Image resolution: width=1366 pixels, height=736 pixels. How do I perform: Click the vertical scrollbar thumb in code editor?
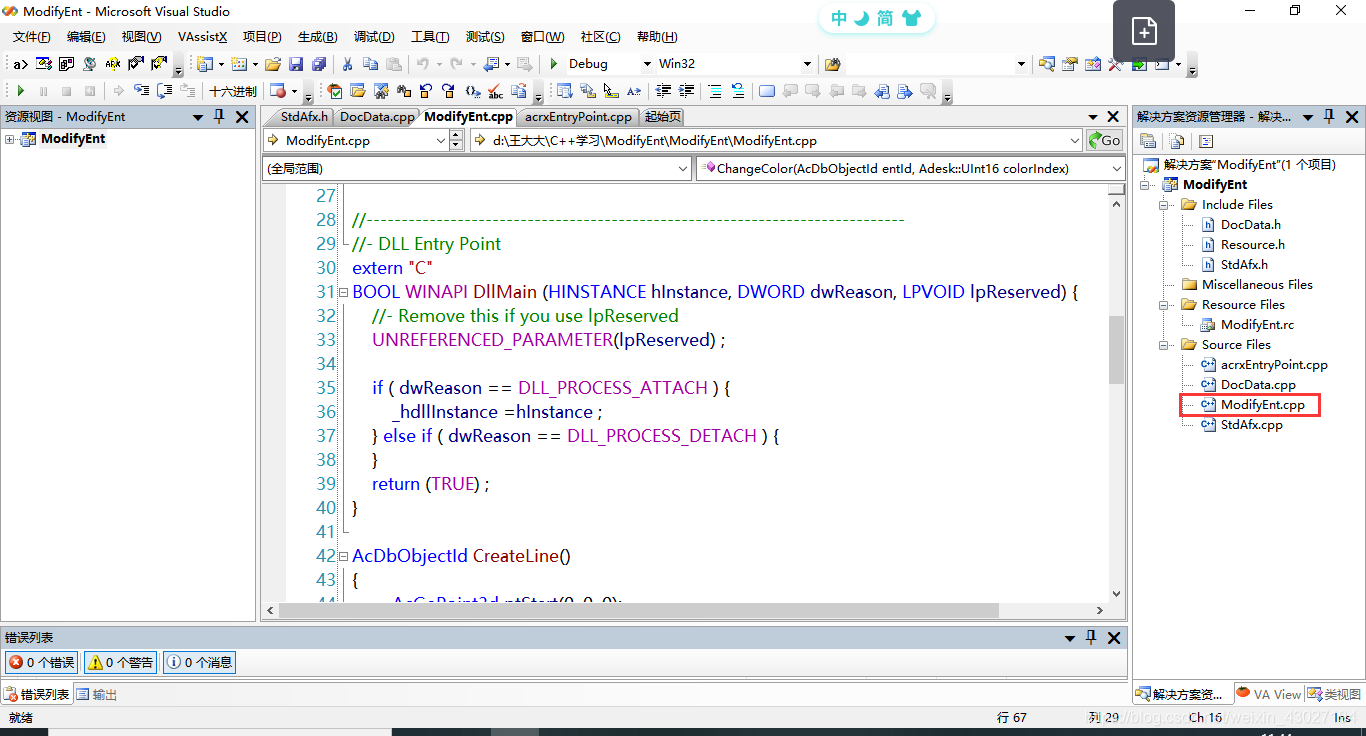1117,349
